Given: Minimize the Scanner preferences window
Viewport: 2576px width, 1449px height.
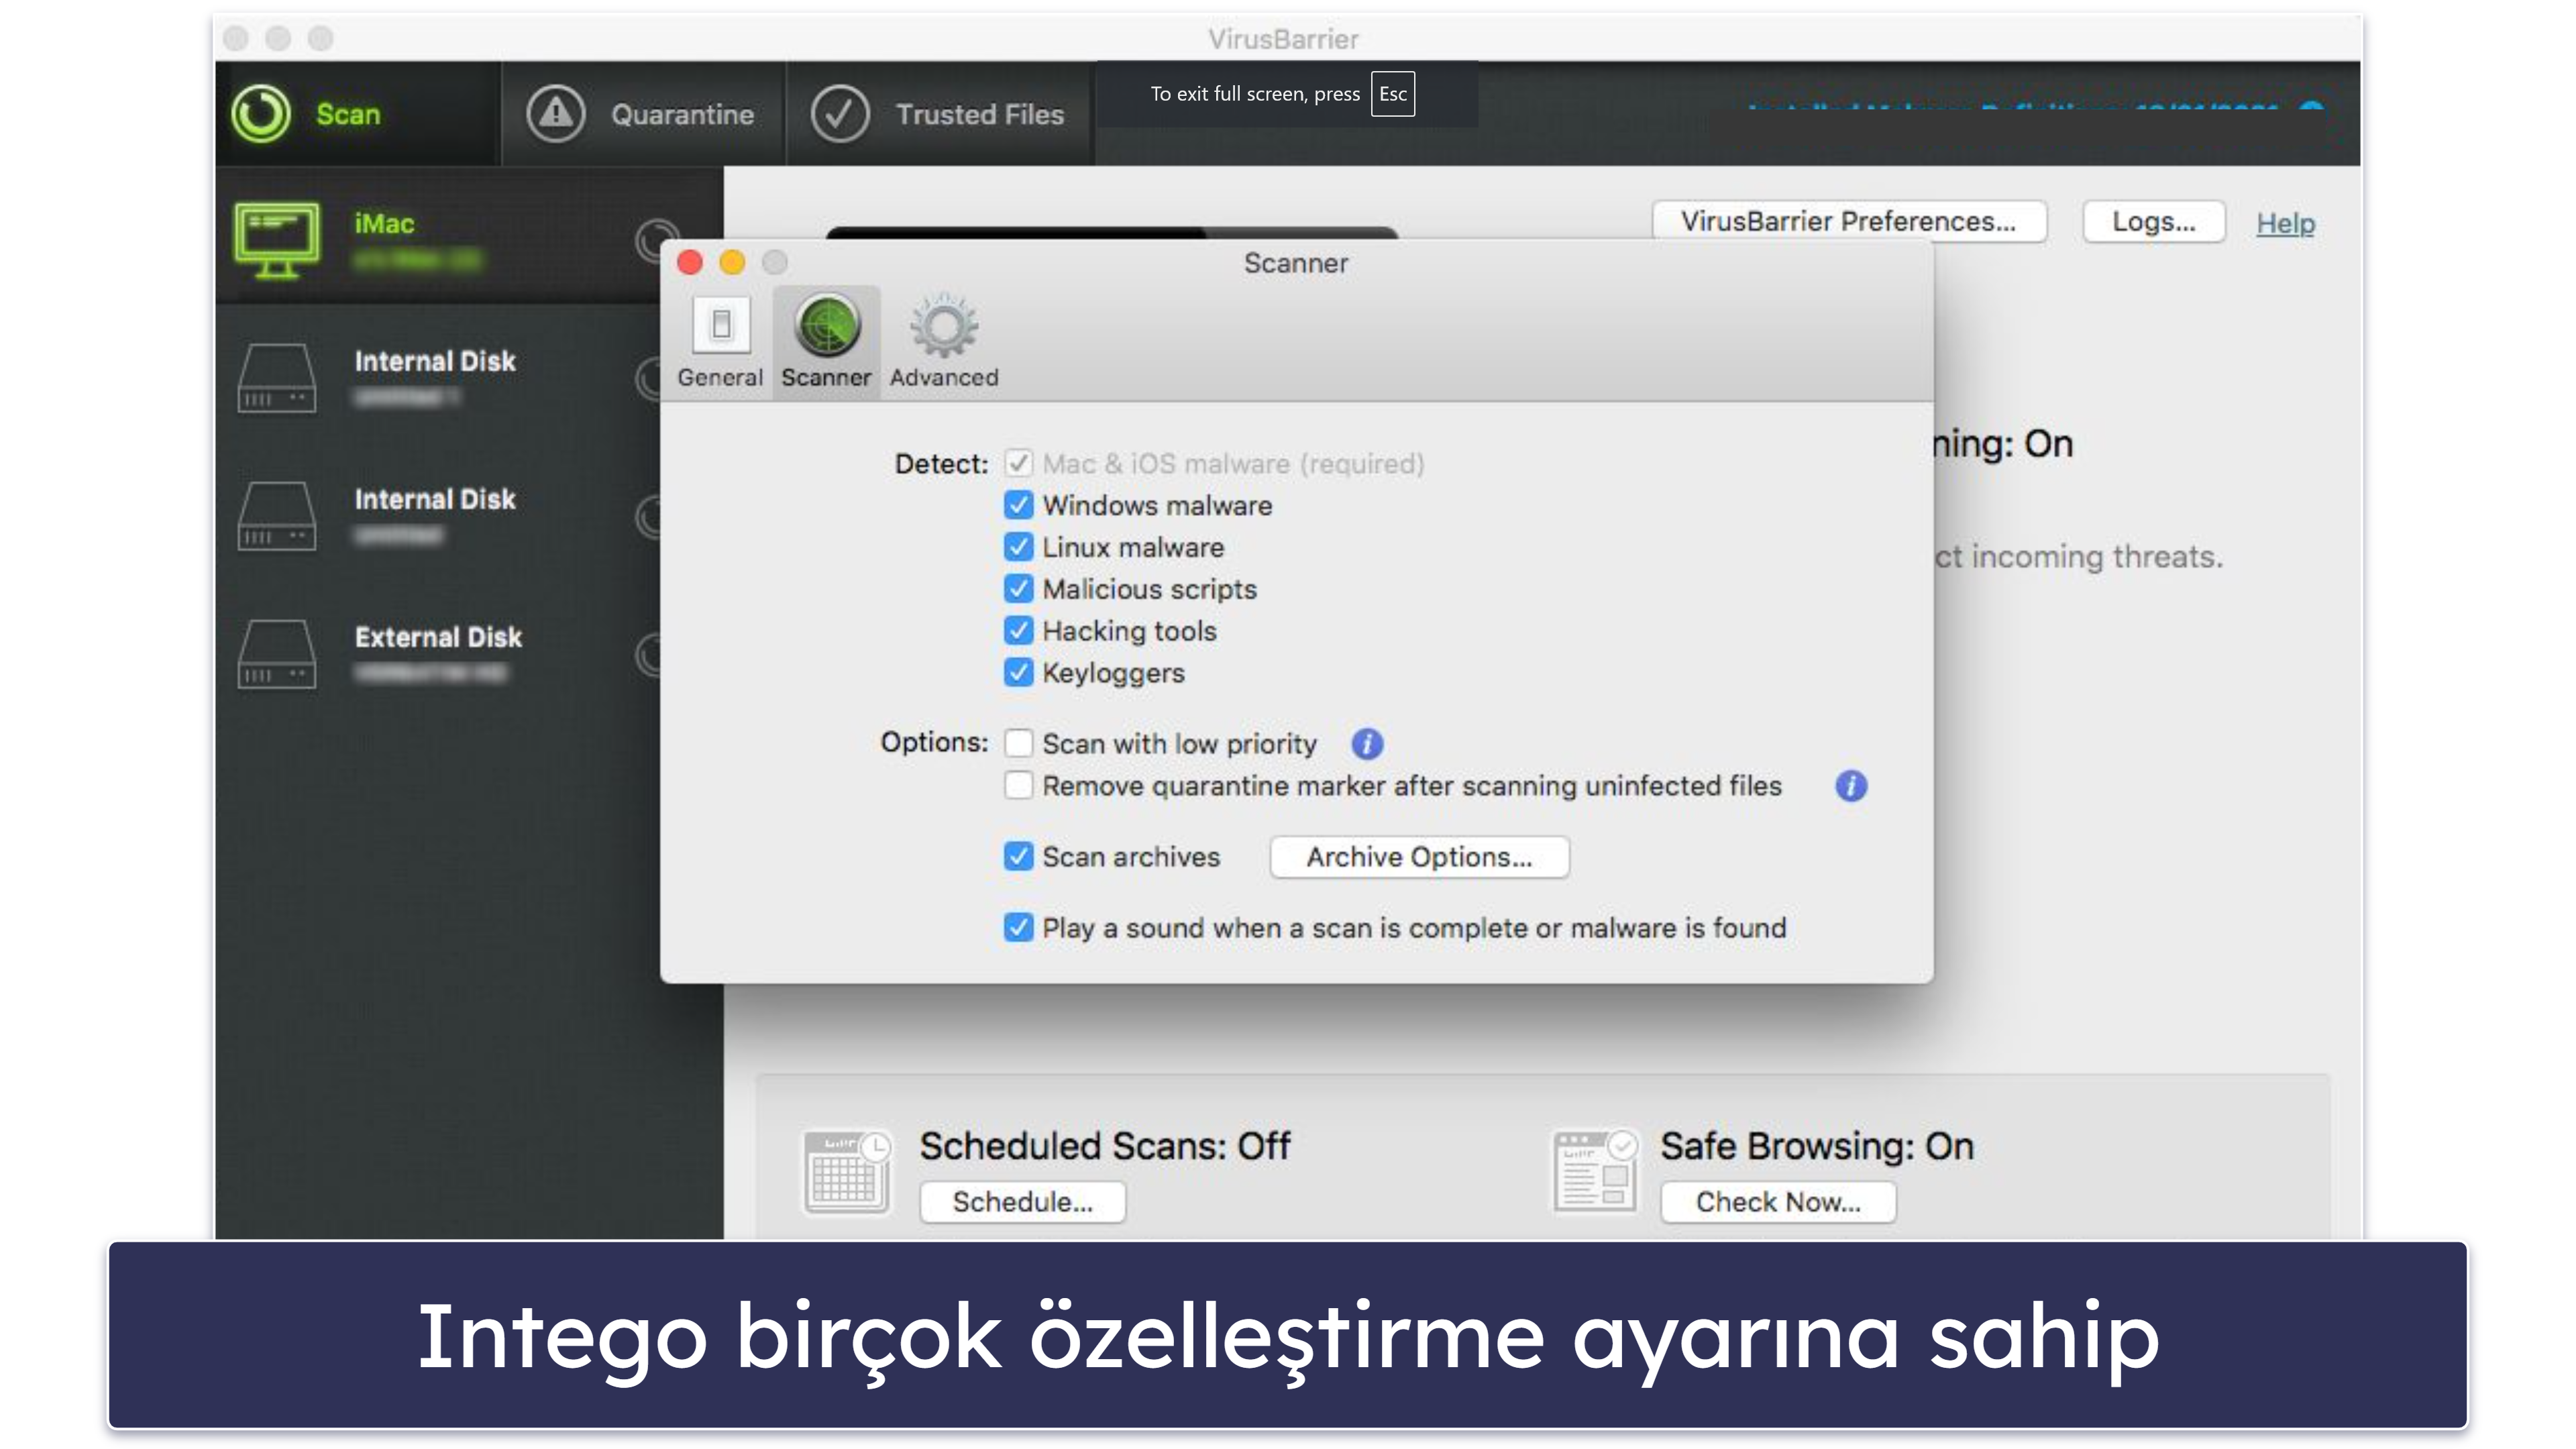Looking at the screenshot, I should tap(732, 263).
